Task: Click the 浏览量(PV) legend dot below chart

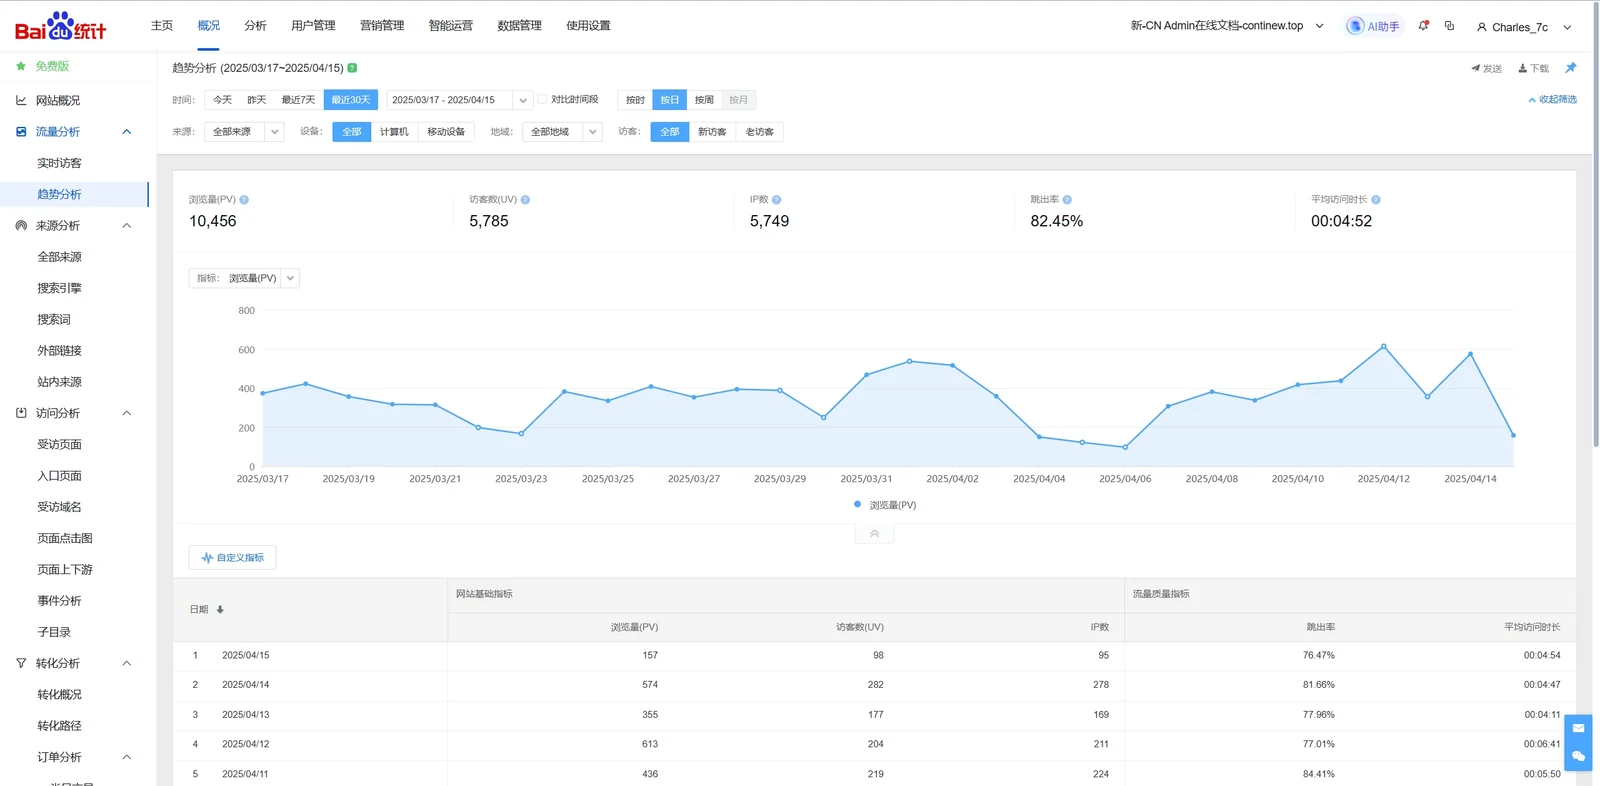Action: 857,505
